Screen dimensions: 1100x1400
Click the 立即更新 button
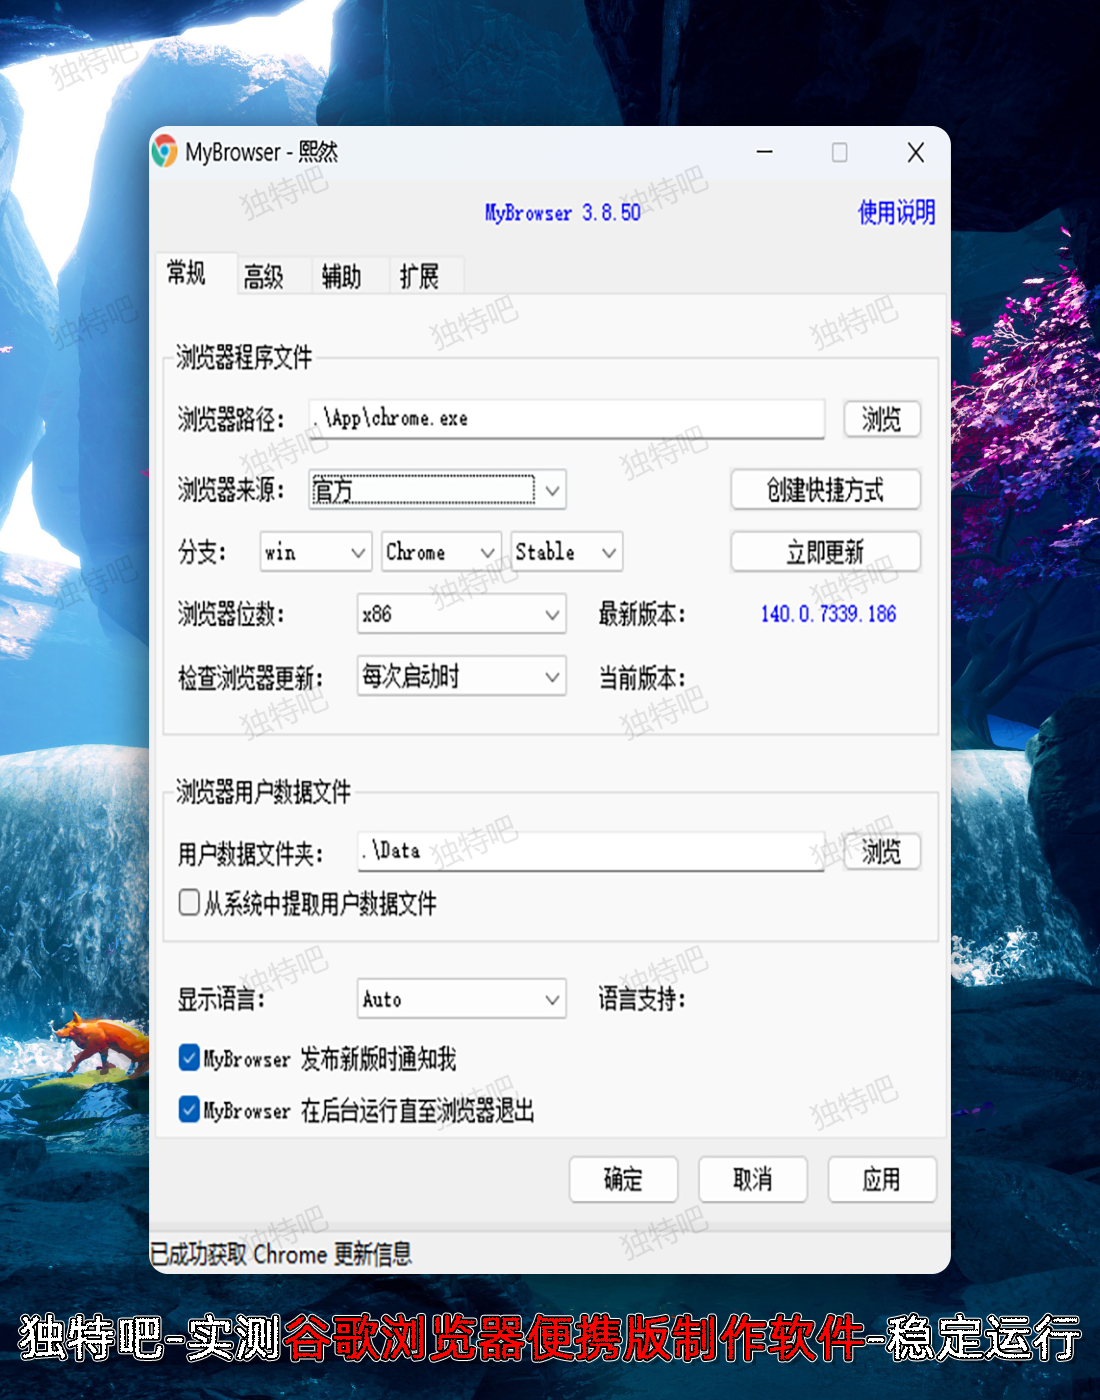pyautogui.click(x=826, y=552)
